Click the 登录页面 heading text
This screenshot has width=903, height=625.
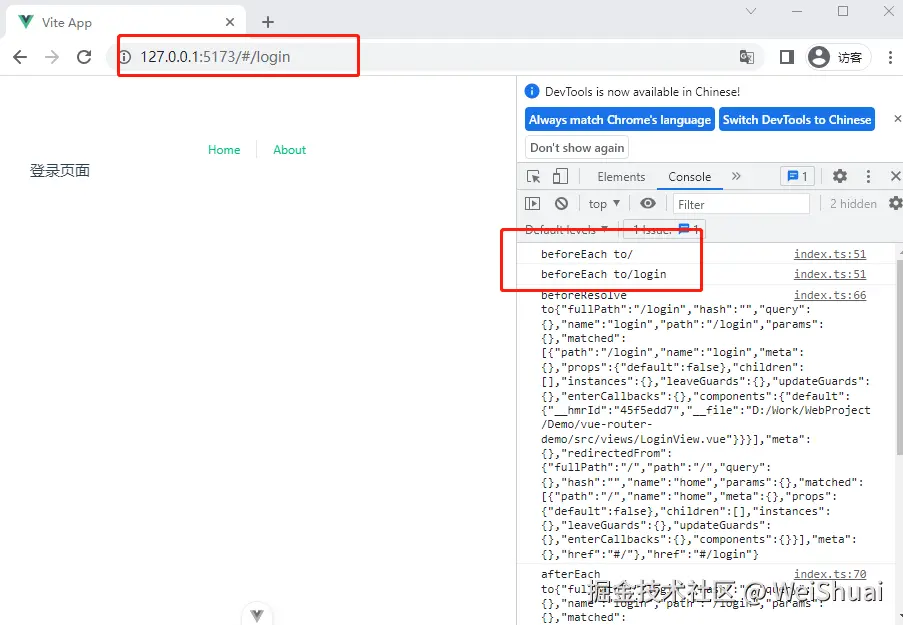click(x=60, y=171)
